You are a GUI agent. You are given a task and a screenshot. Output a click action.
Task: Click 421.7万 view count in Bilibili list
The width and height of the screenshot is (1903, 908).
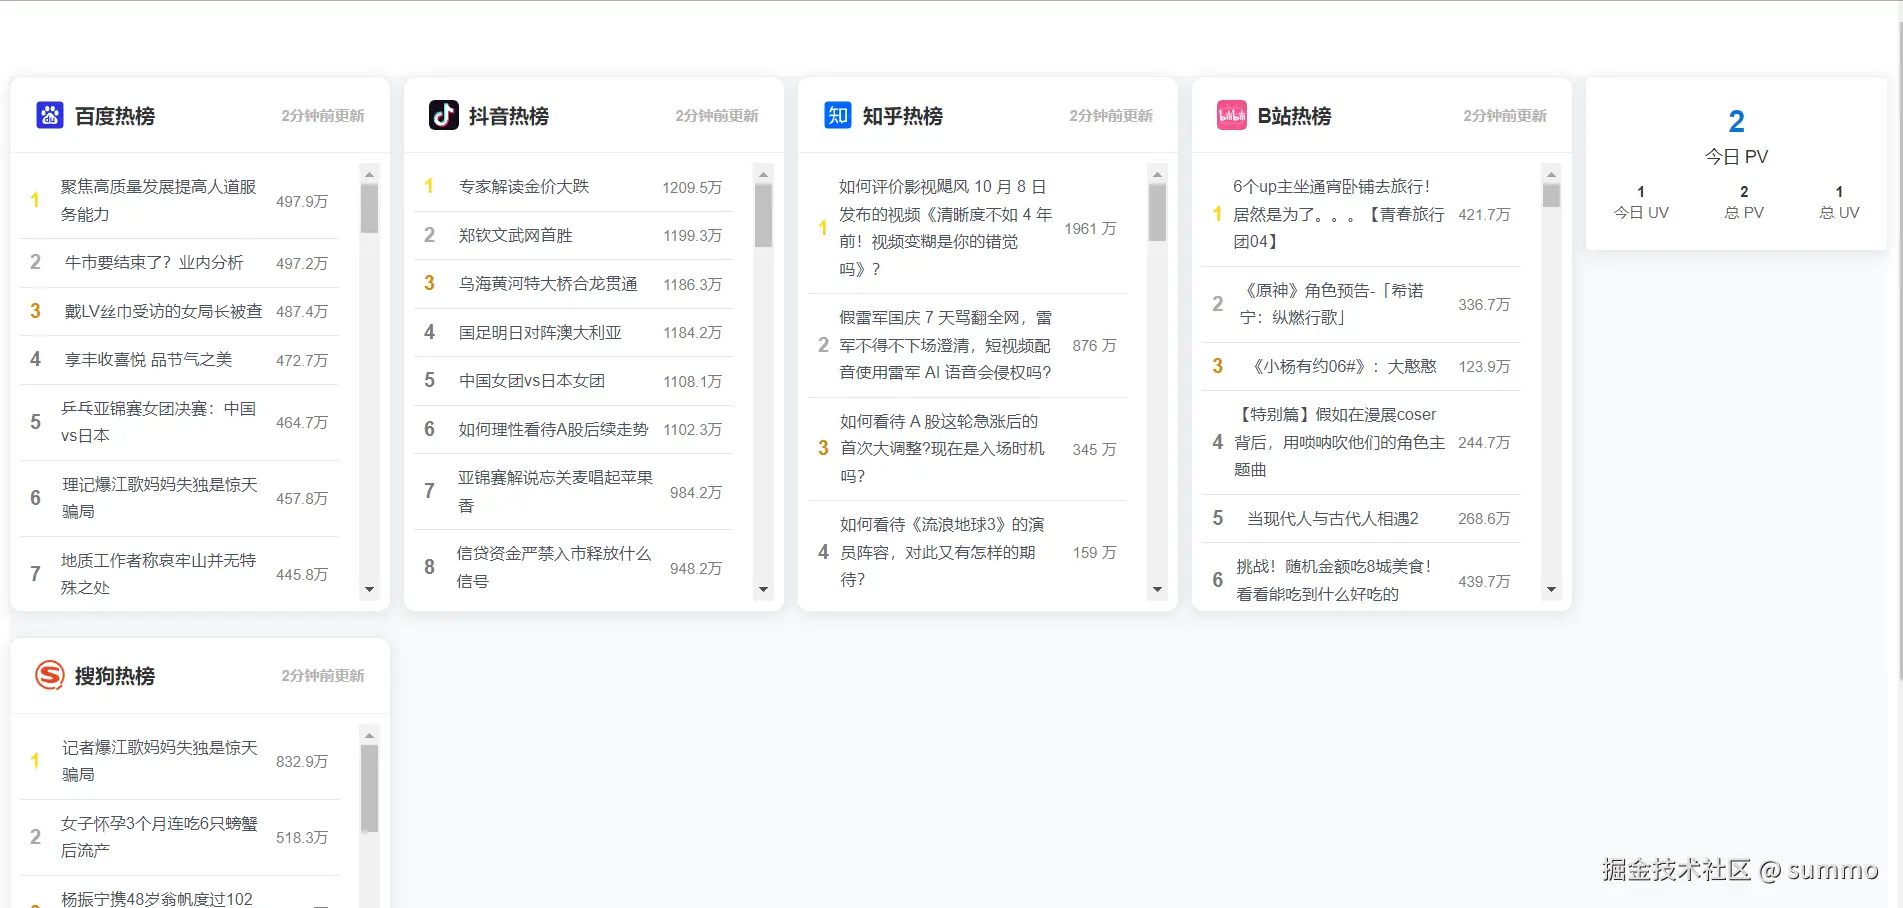pyautogui.click(x=1484, y=214)
